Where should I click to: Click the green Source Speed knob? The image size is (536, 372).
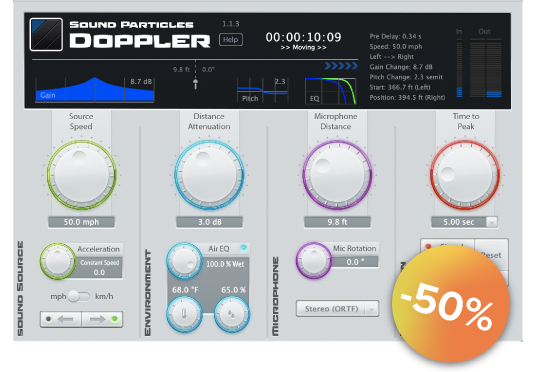pyautogui.click(x=82, y=175)
